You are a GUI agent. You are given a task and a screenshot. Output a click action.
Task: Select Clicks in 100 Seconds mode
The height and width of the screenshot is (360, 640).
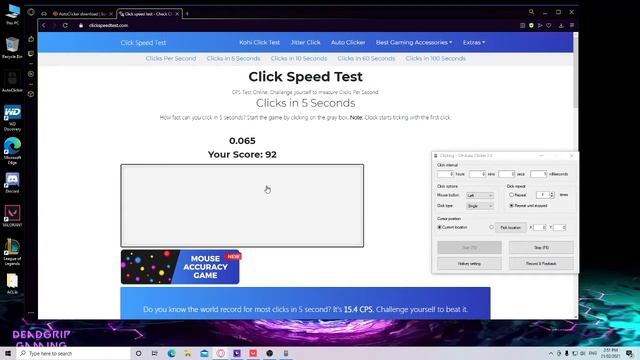[436, 59]
